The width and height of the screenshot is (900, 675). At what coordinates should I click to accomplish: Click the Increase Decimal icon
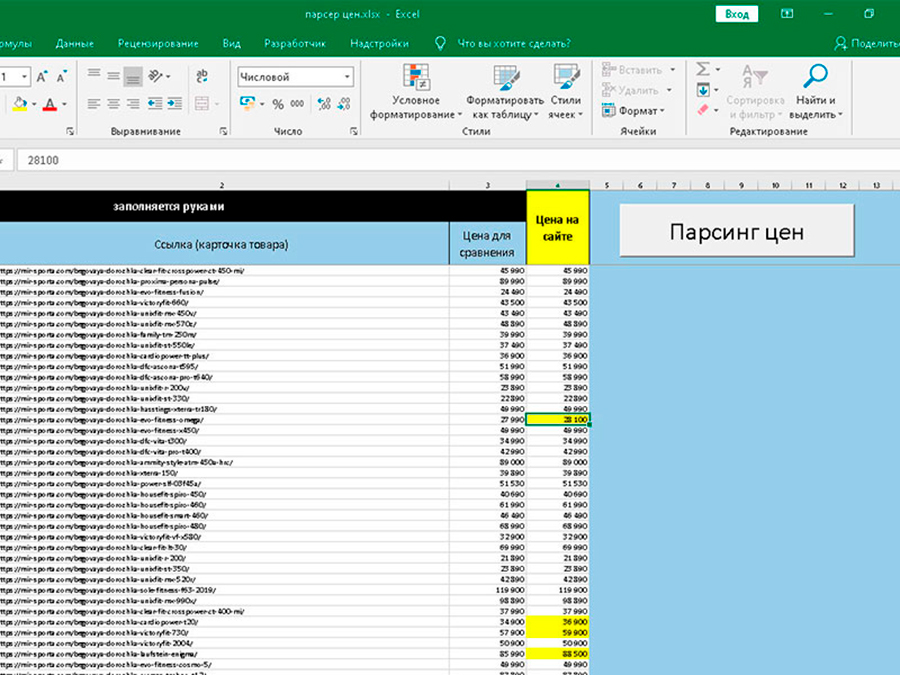323,104
